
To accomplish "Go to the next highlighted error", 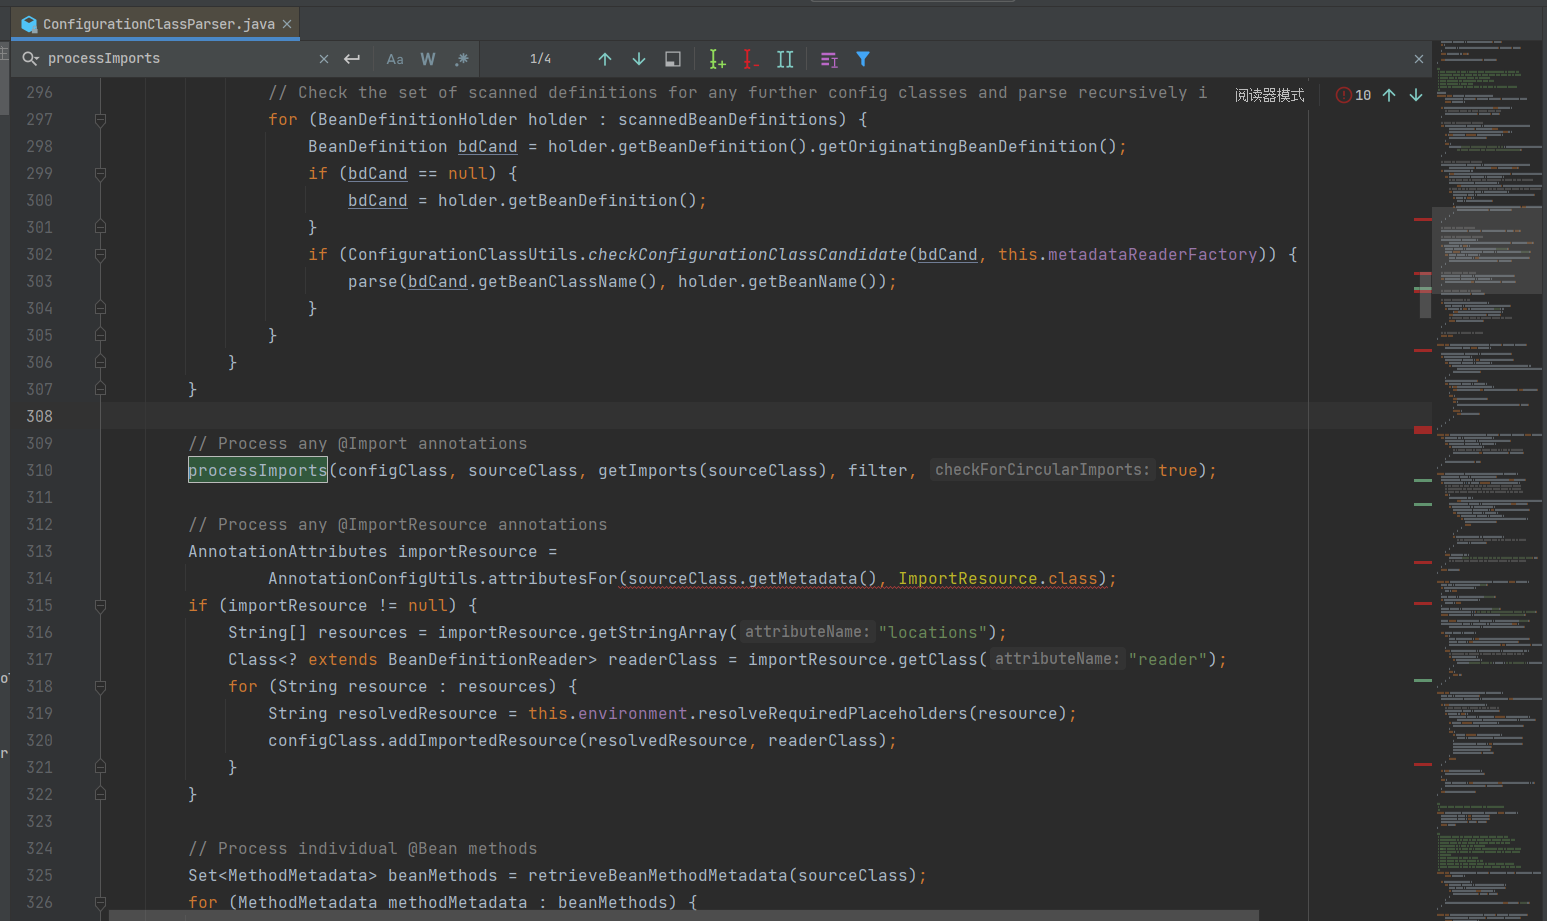I will pyautogui.click(x=1416, y=95).
